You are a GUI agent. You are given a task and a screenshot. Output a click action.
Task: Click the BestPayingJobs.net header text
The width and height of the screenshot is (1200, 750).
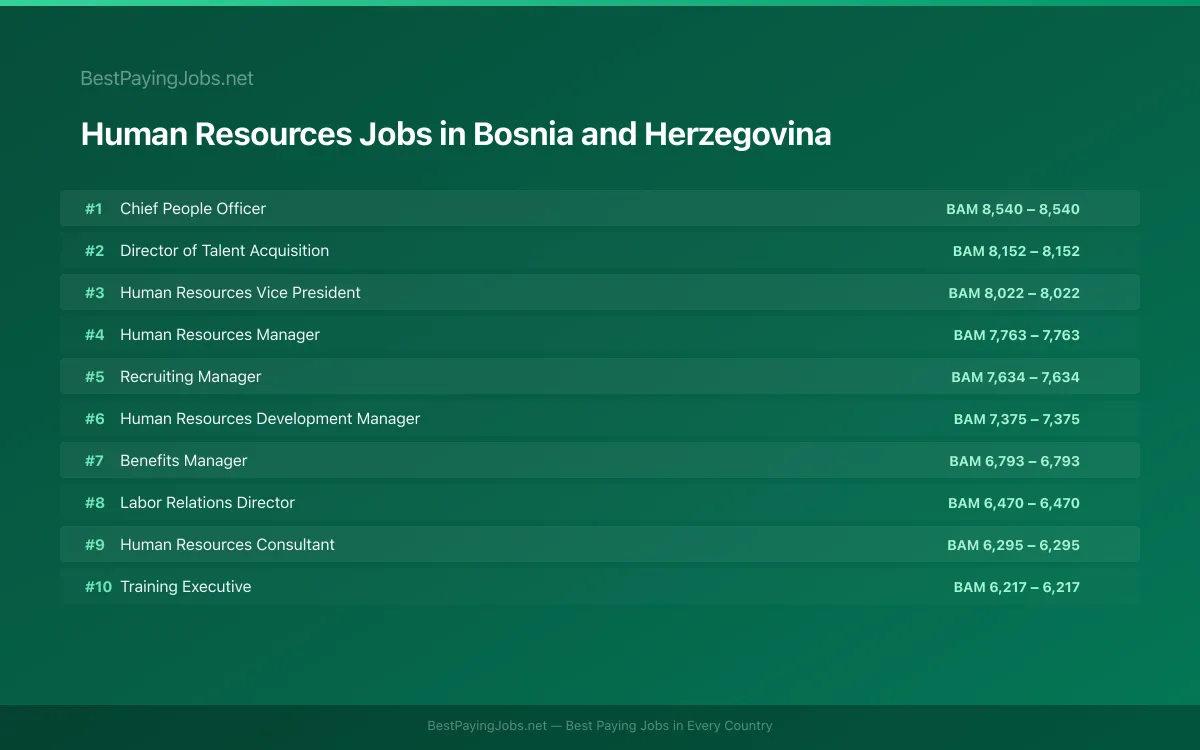pyautogui.click(x=167, y=78)
